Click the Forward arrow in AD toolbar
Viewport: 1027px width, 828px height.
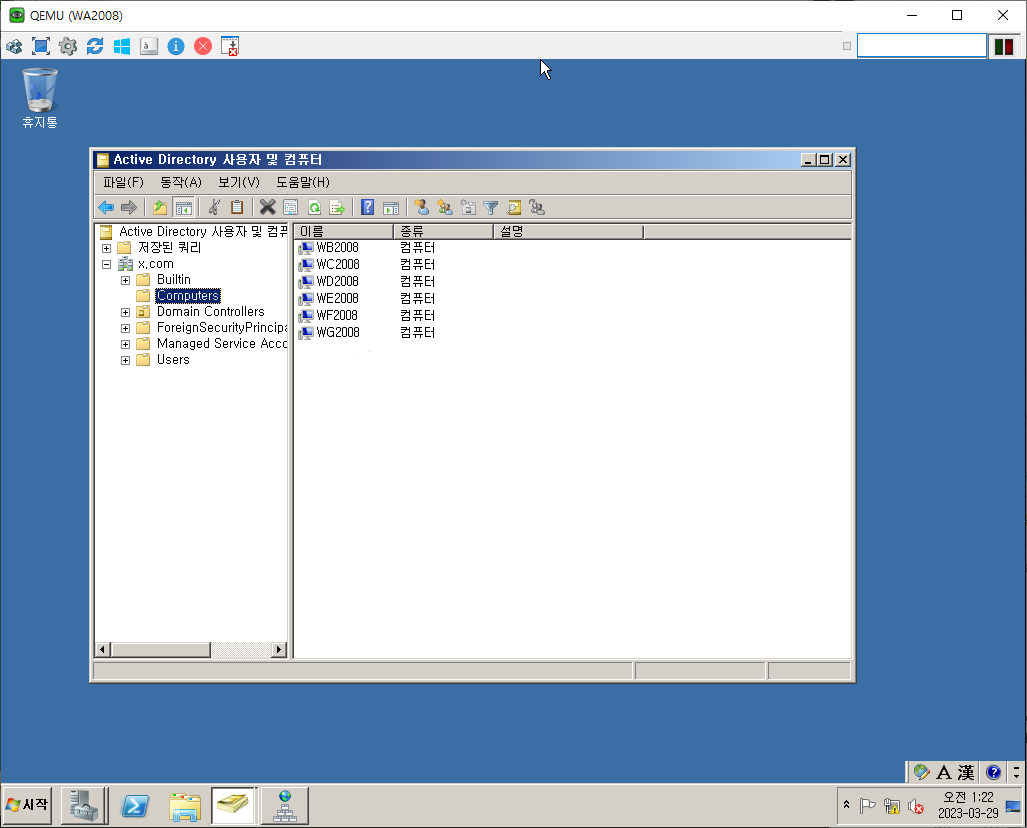[129, 208]
